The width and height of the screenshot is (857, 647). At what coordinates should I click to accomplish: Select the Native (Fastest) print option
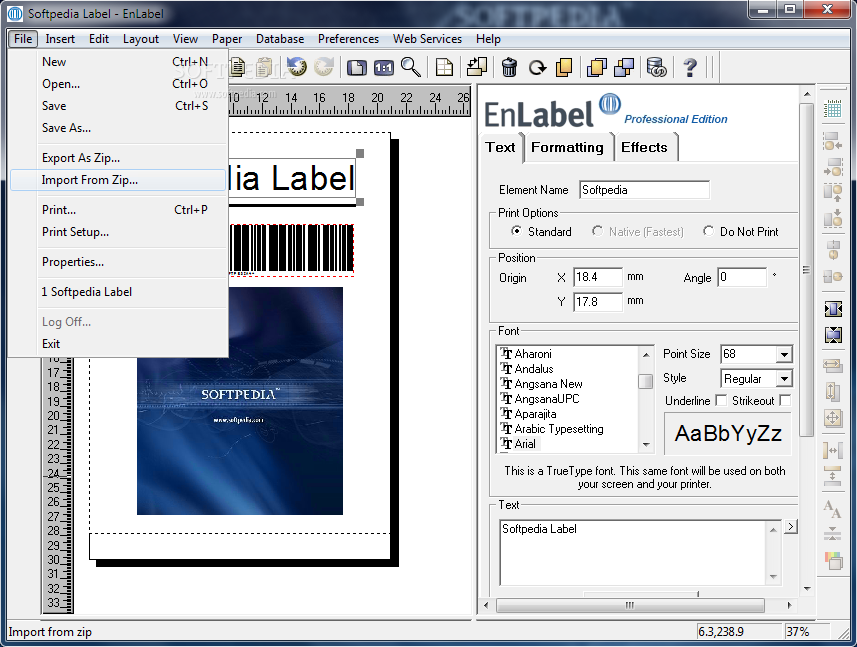click(597, 231)
